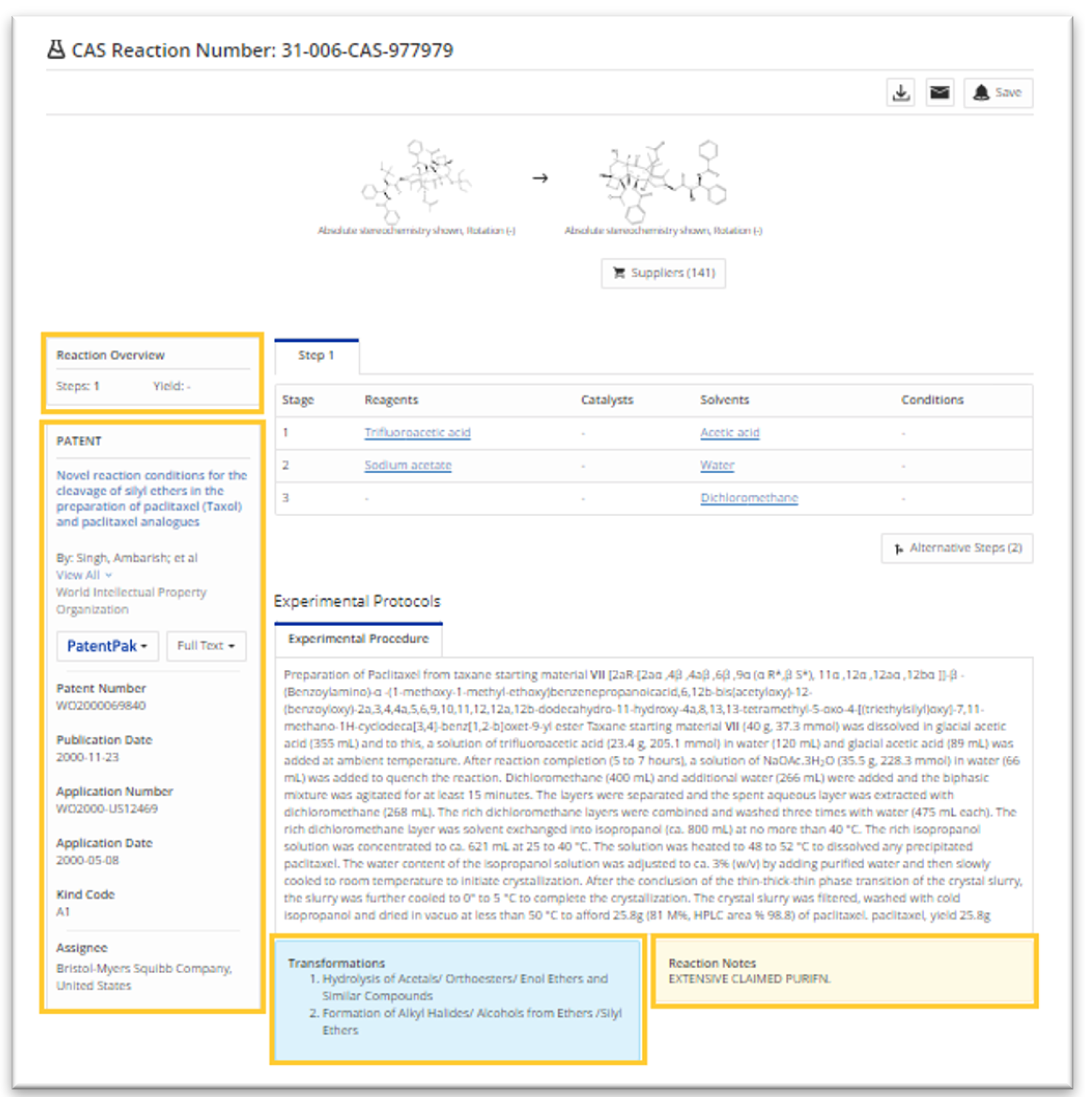
Task: Open the Trifluoroacetic acid reagent link
Action: click(418, 432)
